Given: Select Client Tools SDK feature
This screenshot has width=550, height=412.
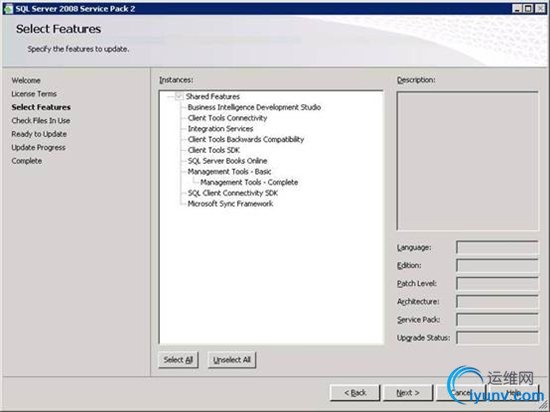Looking at the screenshot, I should (214, 150).
